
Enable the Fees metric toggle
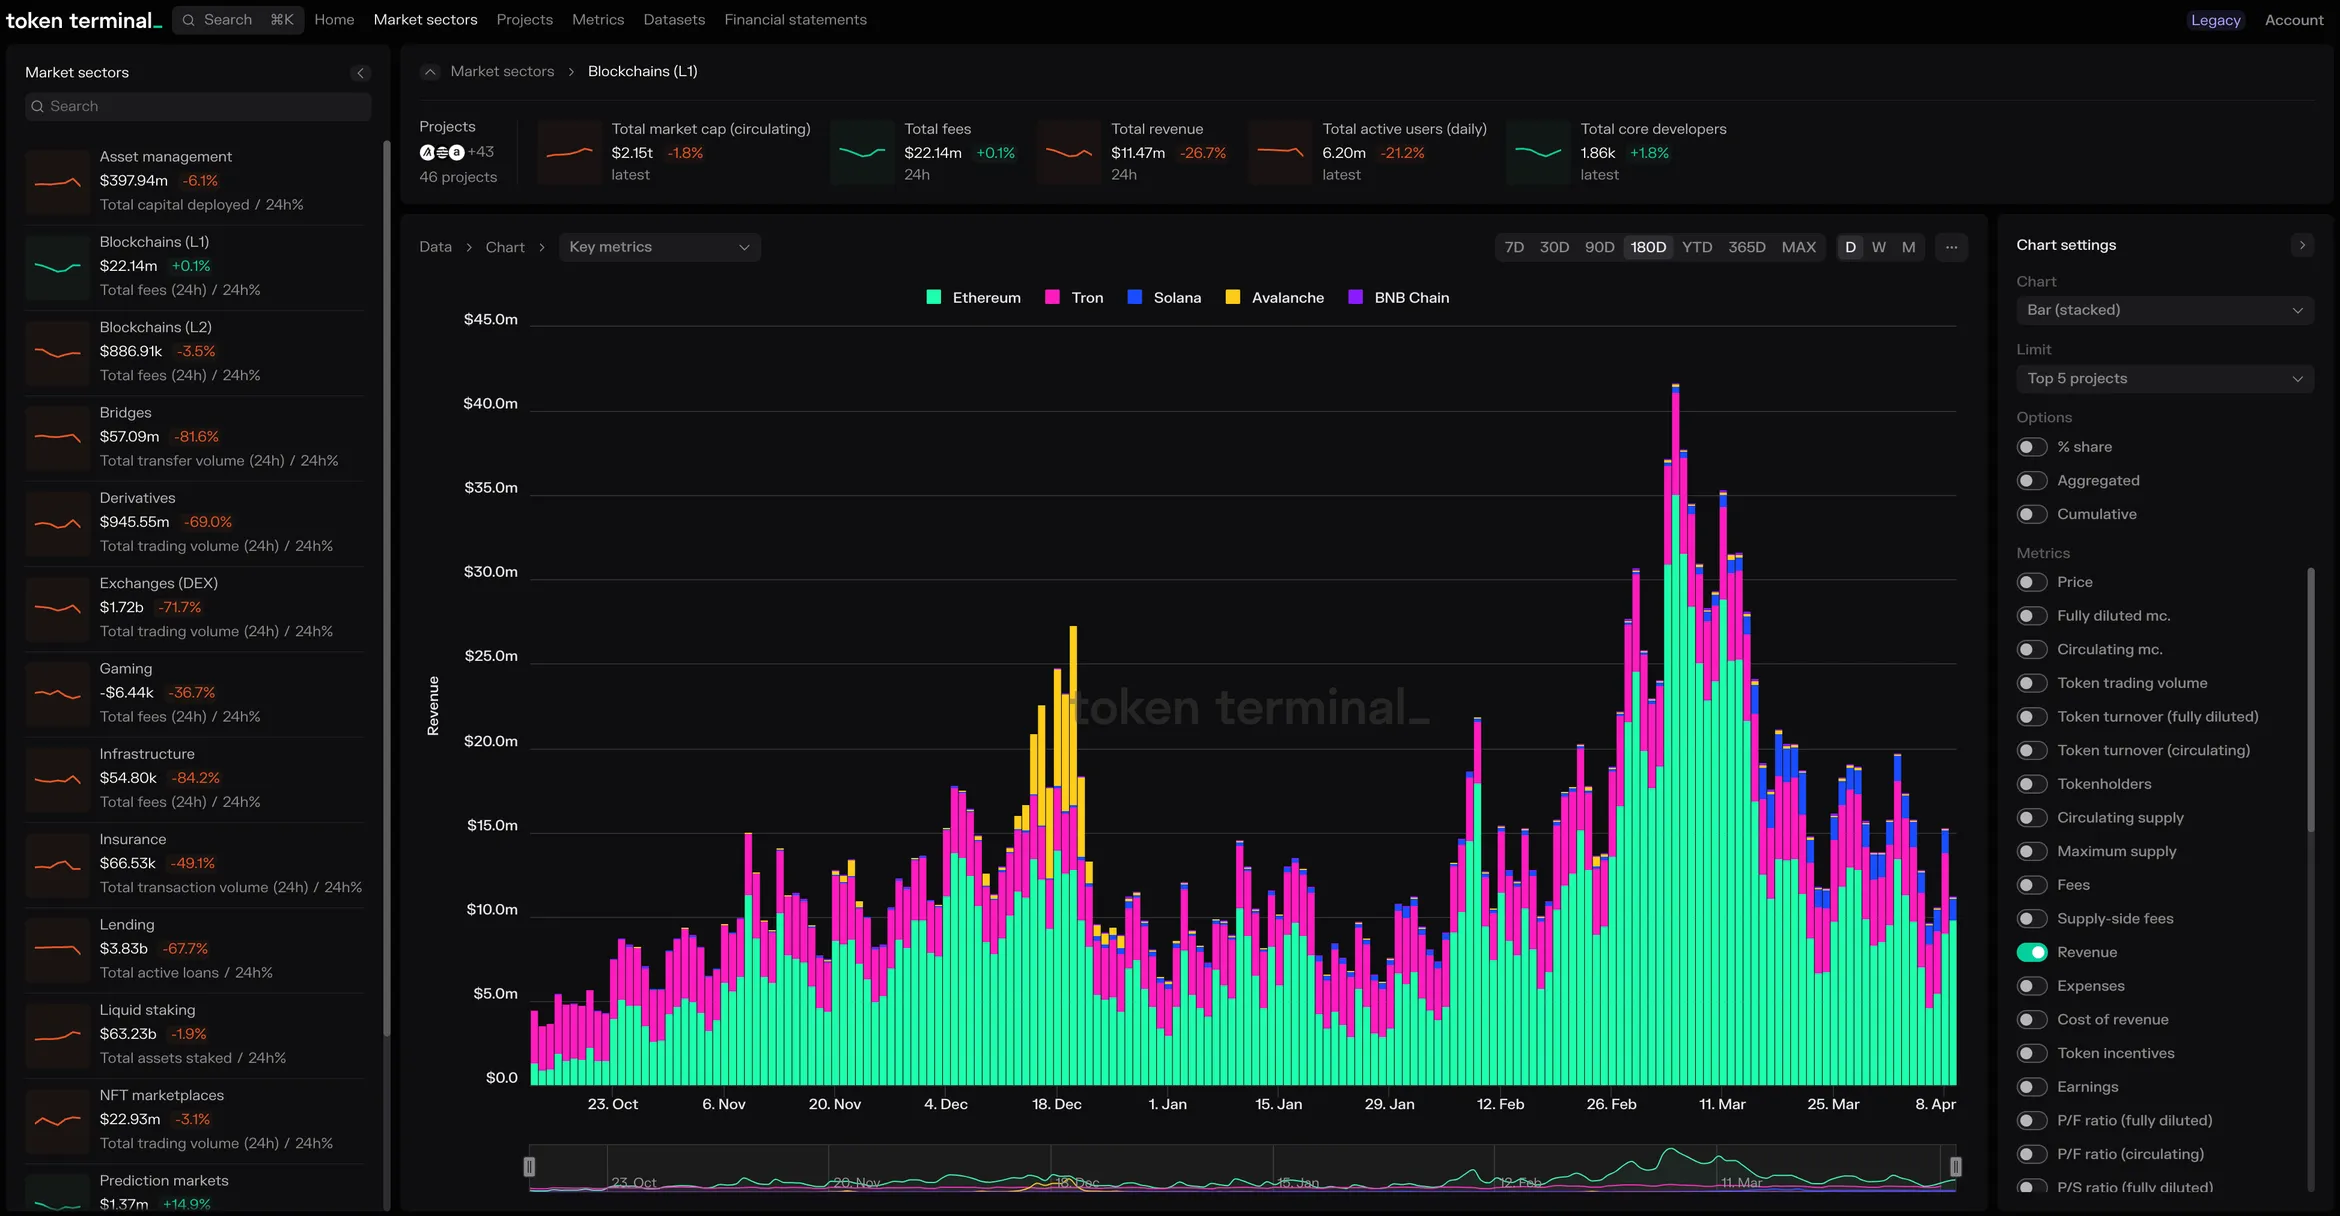point(2031,885)
